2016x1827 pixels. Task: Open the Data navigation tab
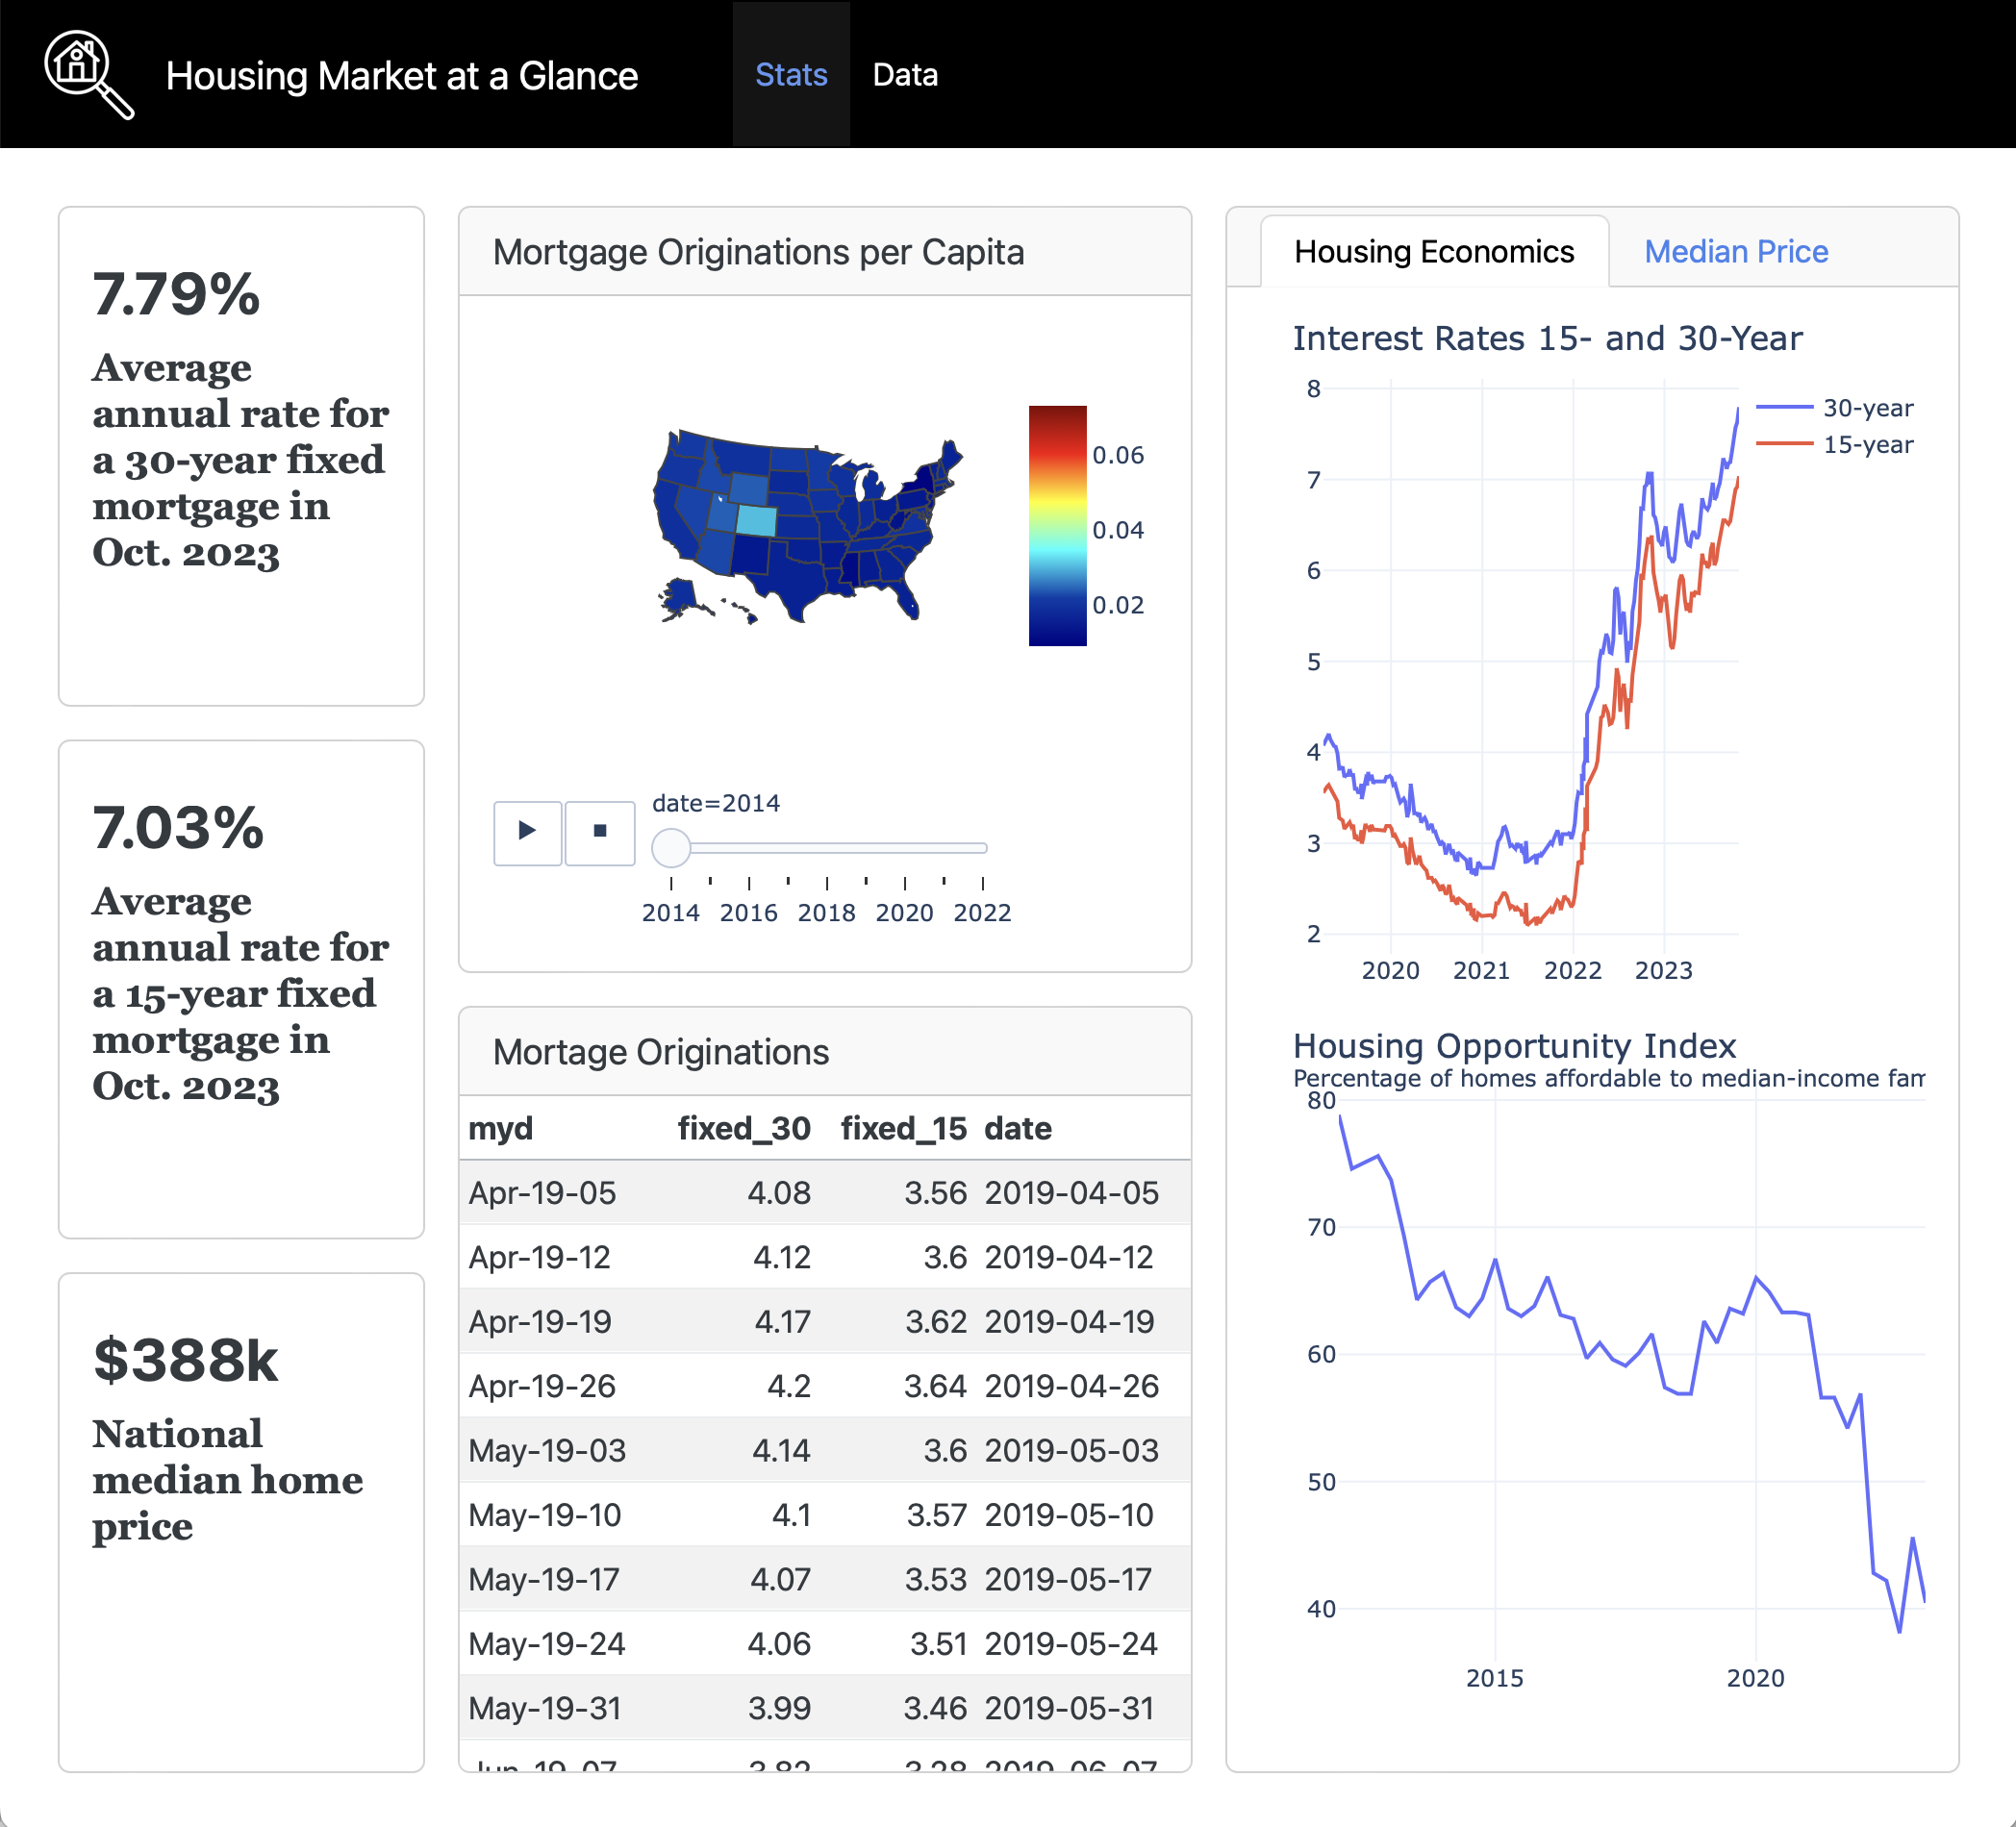(x=904, y=75)
